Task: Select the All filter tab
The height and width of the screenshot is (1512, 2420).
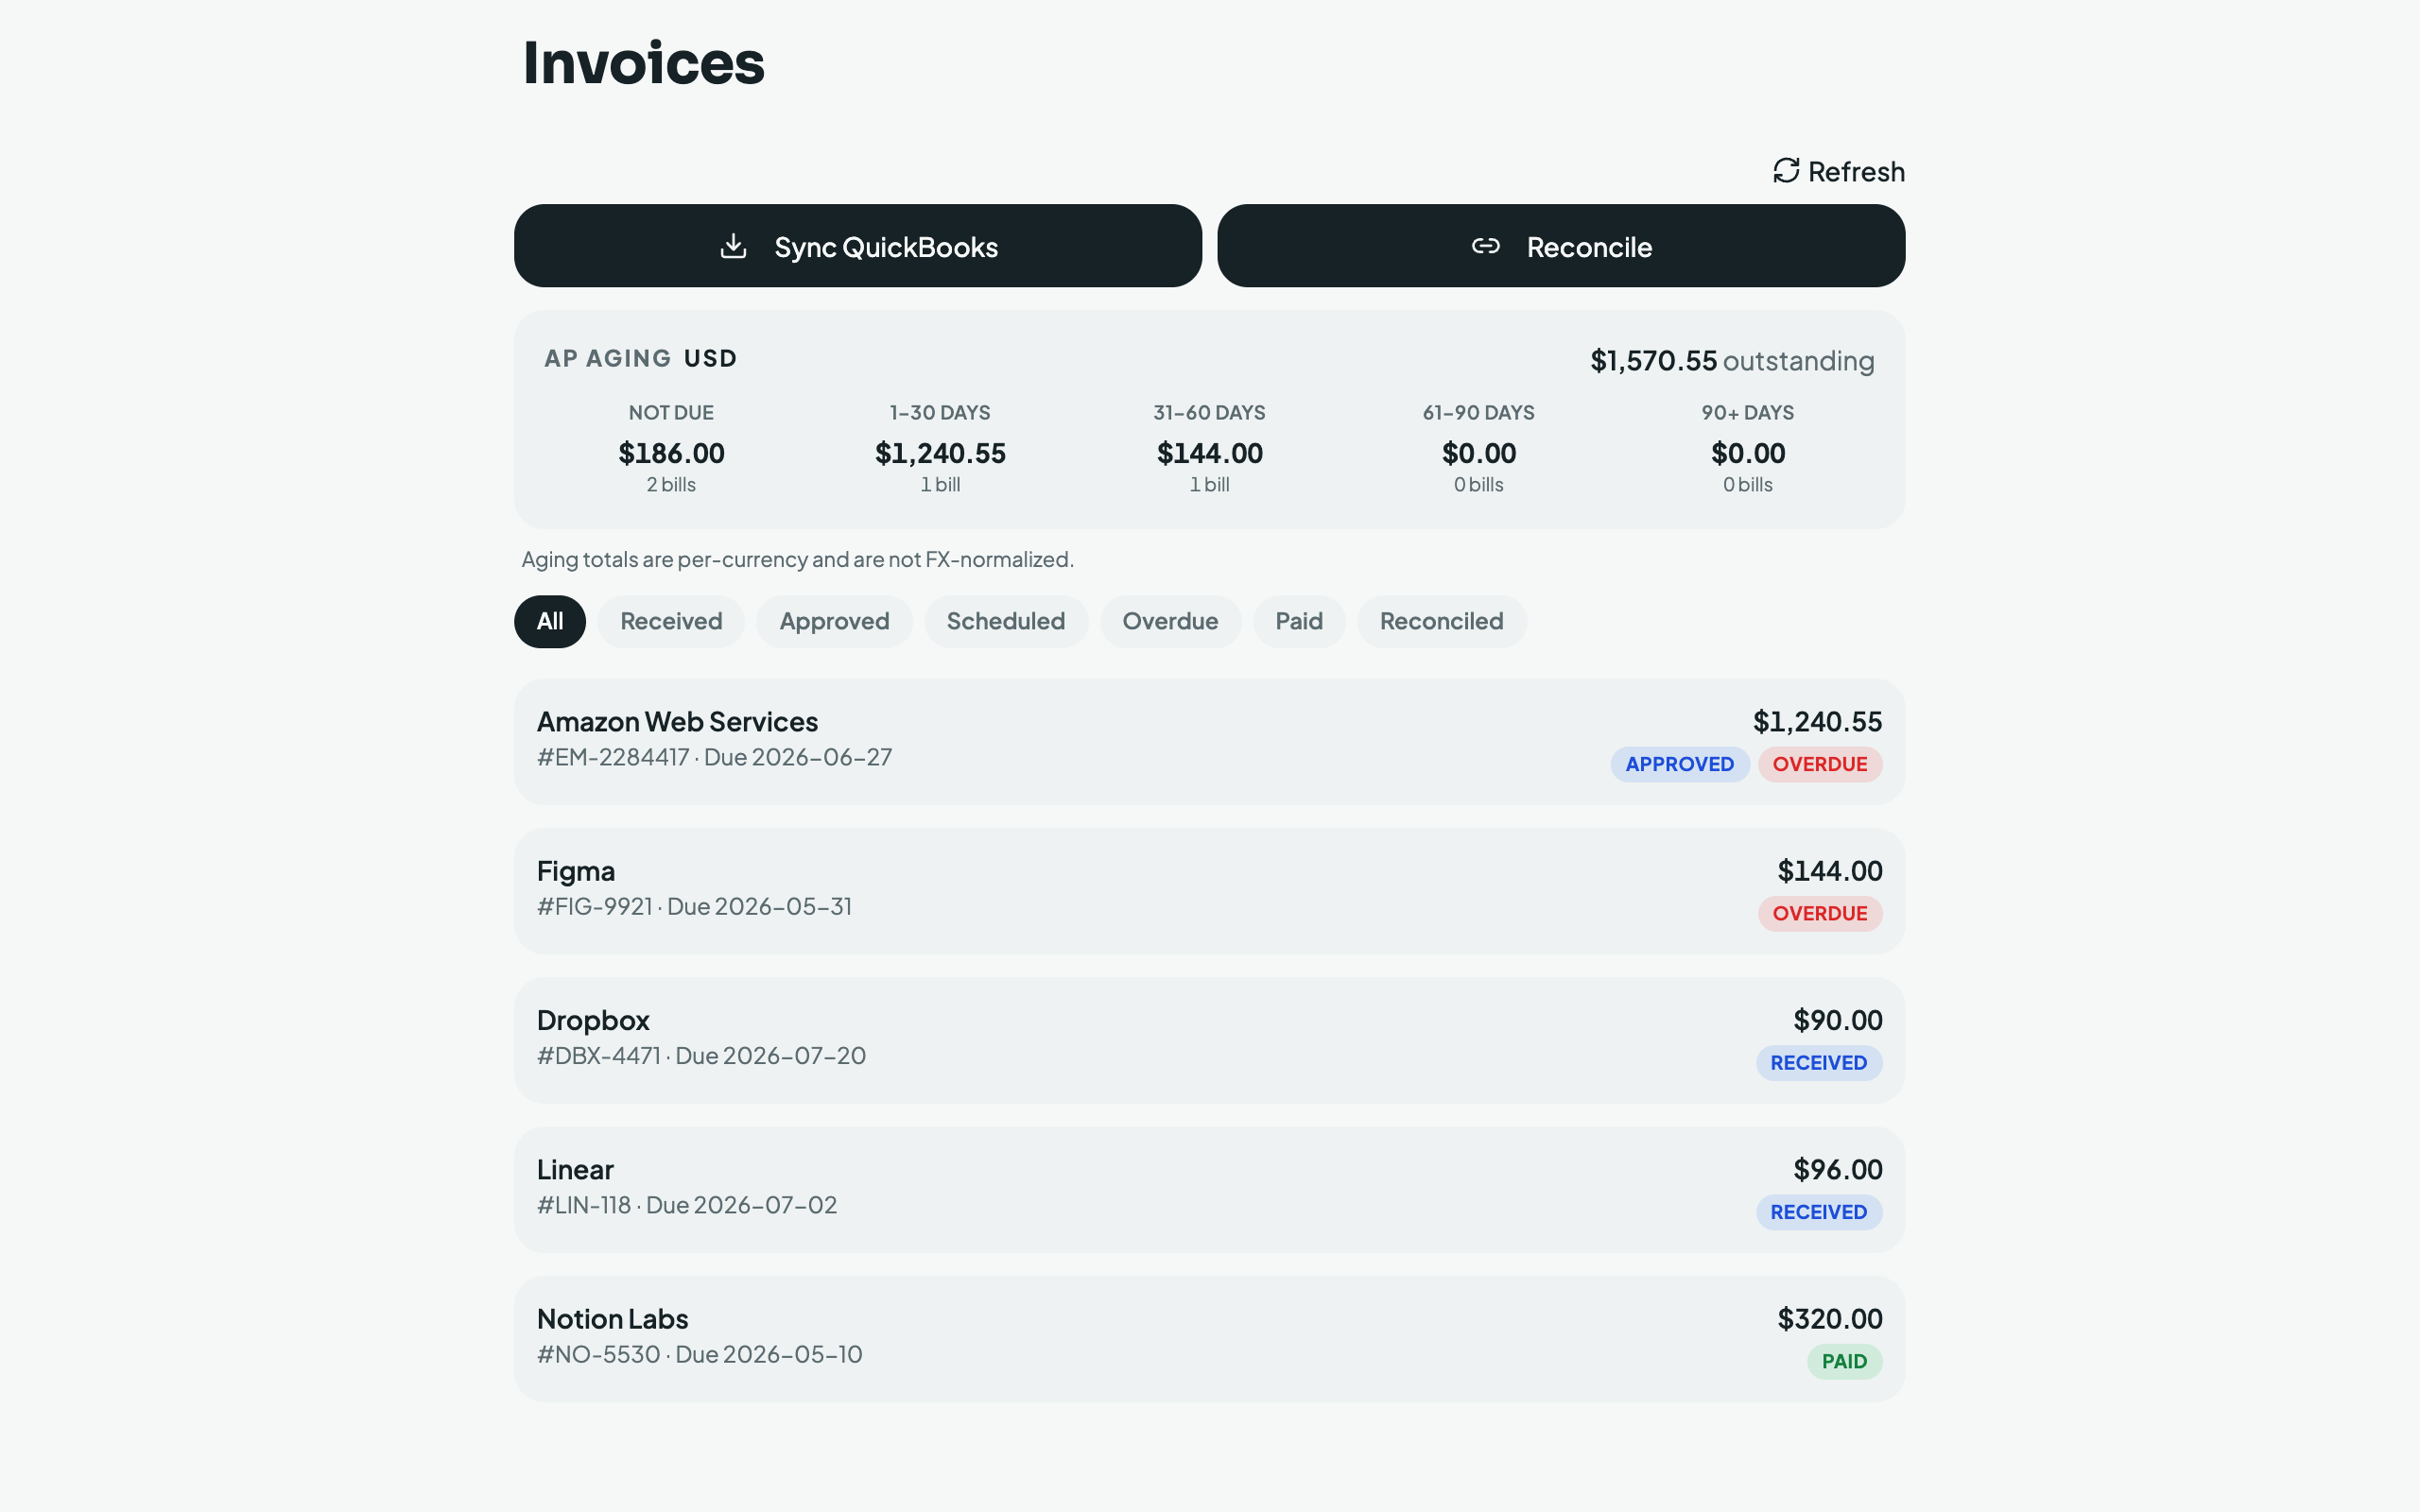Action: (x=550, y=621)
